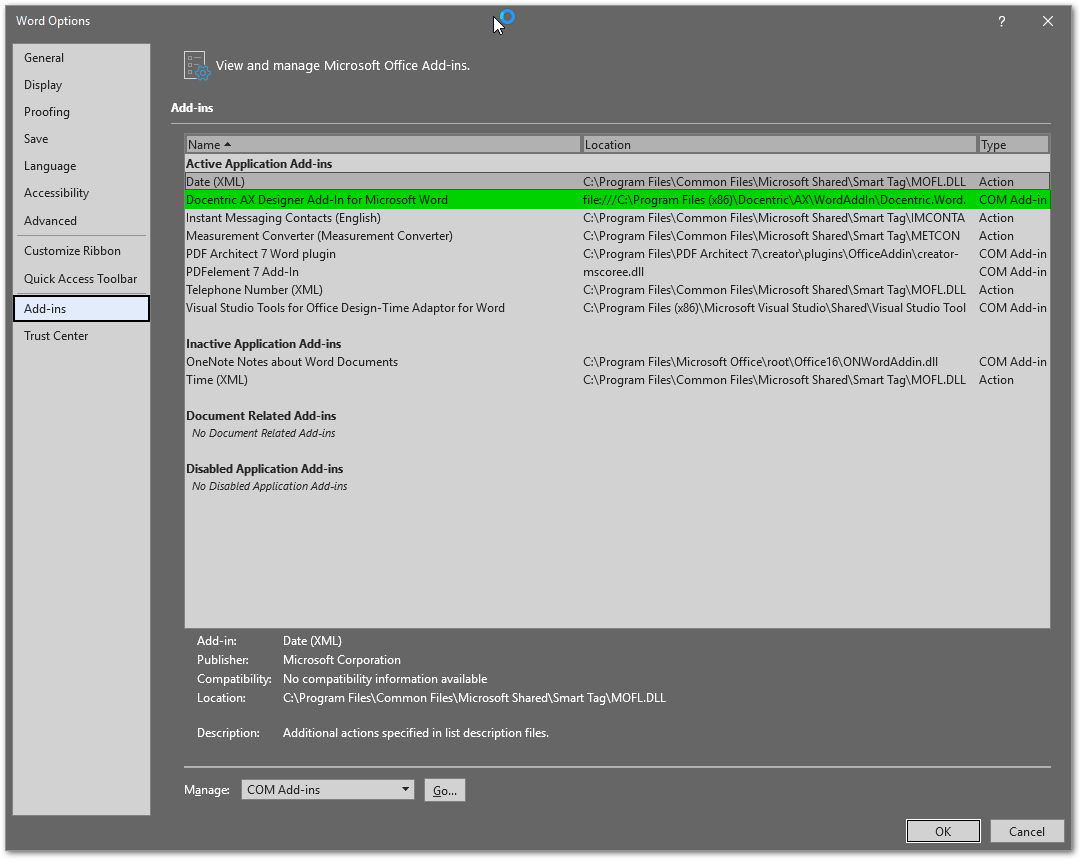Click the No compatibility information available text
The image size is (1081, 860).
(x=385, y=679)
